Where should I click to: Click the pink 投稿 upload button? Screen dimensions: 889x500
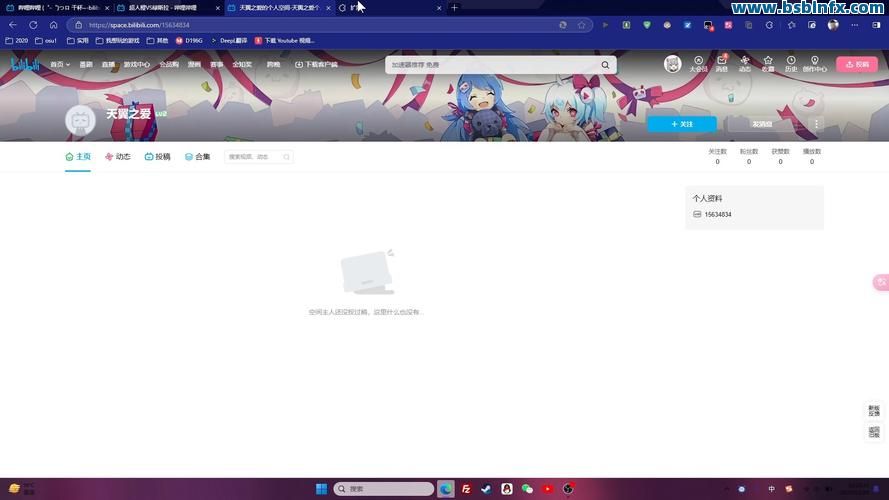[x=857, y=65]
